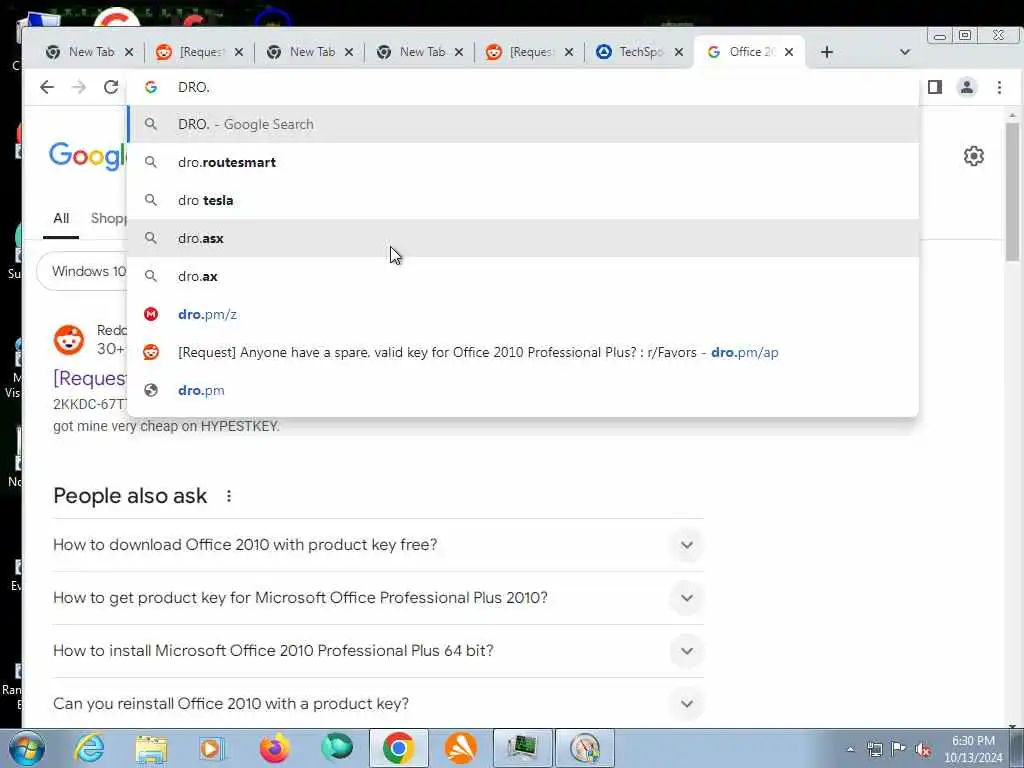
Task: Select the dro.asx suggestion
Action: [x=523, y=238]
